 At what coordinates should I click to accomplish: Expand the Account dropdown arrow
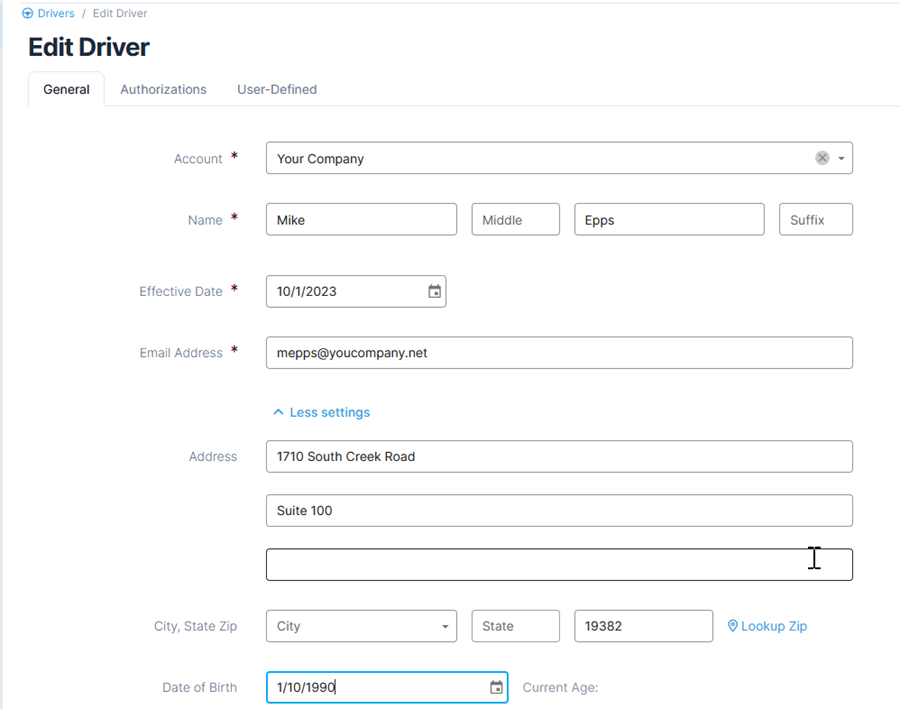[x=841, y=158]
